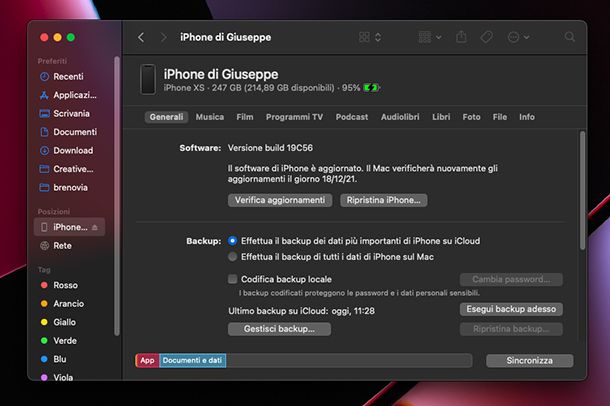Open Scrivania in the sidebar
Image resolution: width=610 pixels, height=406 pixels.
69,114
